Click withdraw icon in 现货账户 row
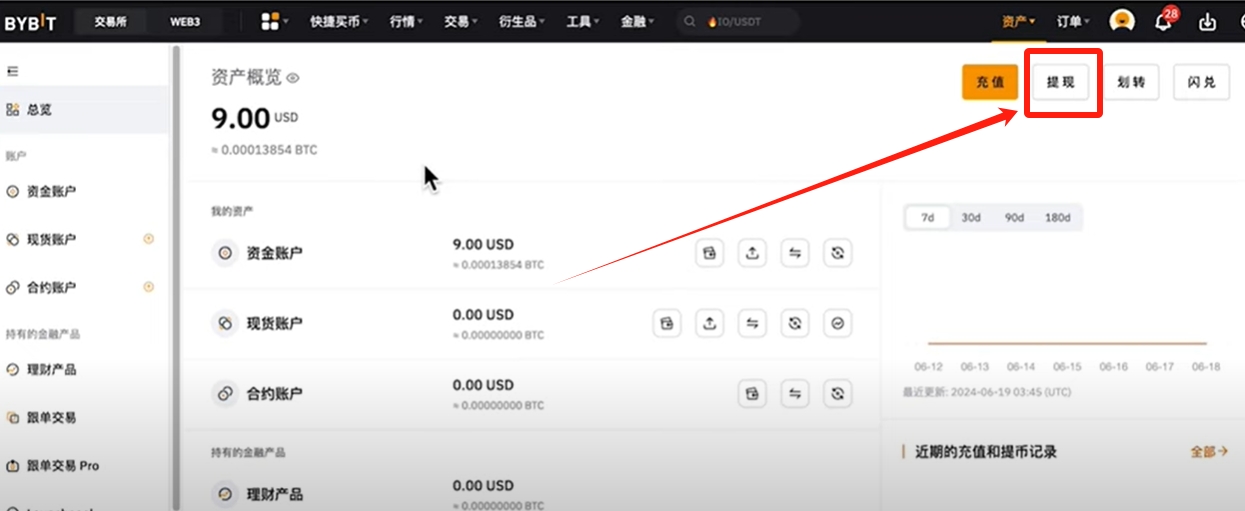1245x511 pixels. (709, 323)
